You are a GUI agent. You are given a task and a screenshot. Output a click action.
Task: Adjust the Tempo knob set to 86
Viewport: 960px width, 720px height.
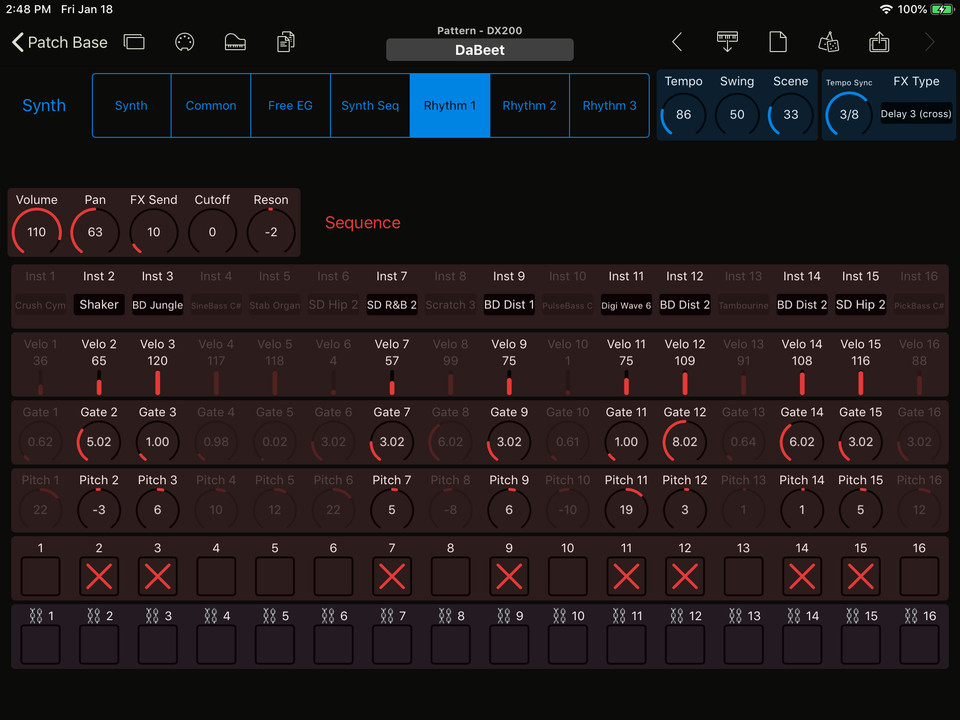[x=684, y=114]
